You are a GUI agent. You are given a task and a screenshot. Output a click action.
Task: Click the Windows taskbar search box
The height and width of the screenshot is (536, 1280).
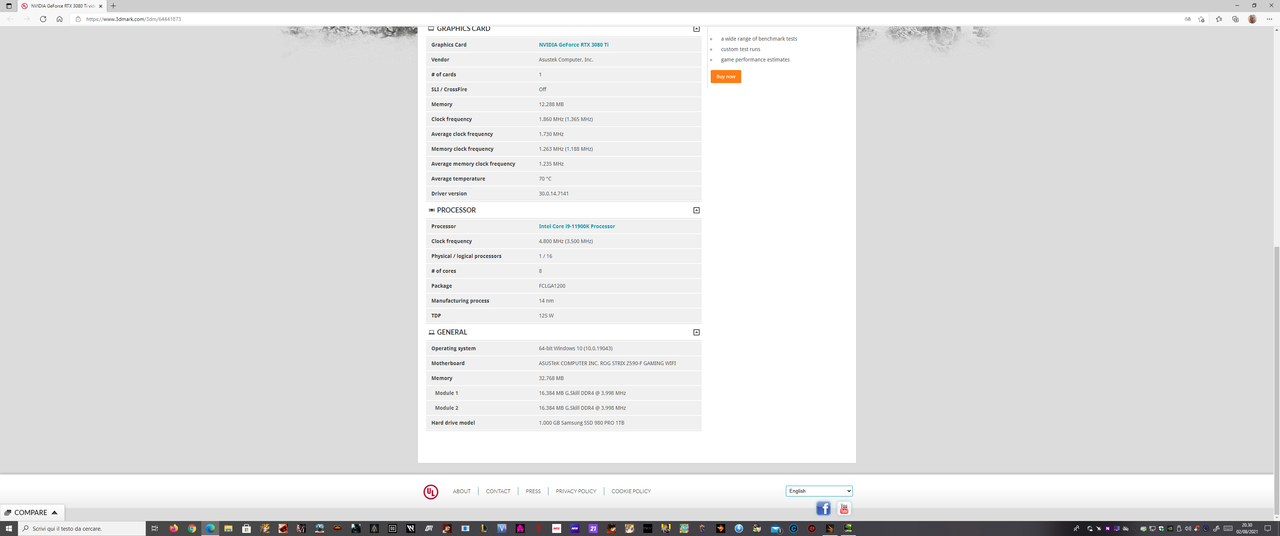click(82, 528)
